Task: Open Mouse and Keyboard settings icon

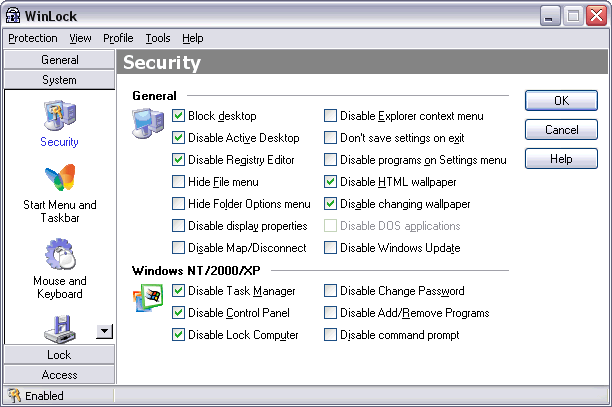Action: click(x=59, y=254)
